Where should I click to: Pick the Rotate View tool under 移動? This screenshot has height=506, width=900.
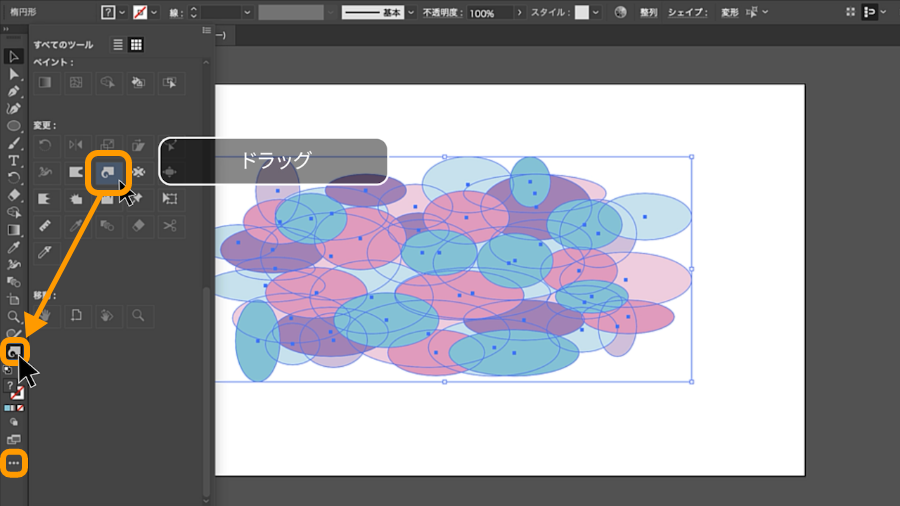tap(107, 316)
